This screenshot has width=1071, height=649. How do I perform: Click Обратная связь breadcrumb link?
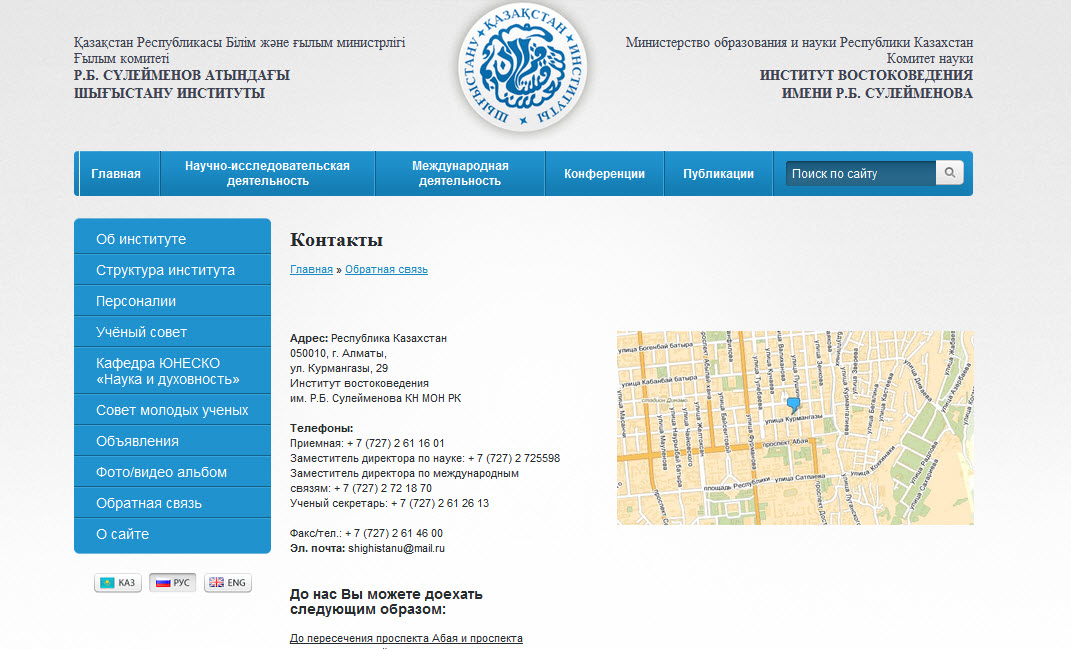tap(386, 270)
